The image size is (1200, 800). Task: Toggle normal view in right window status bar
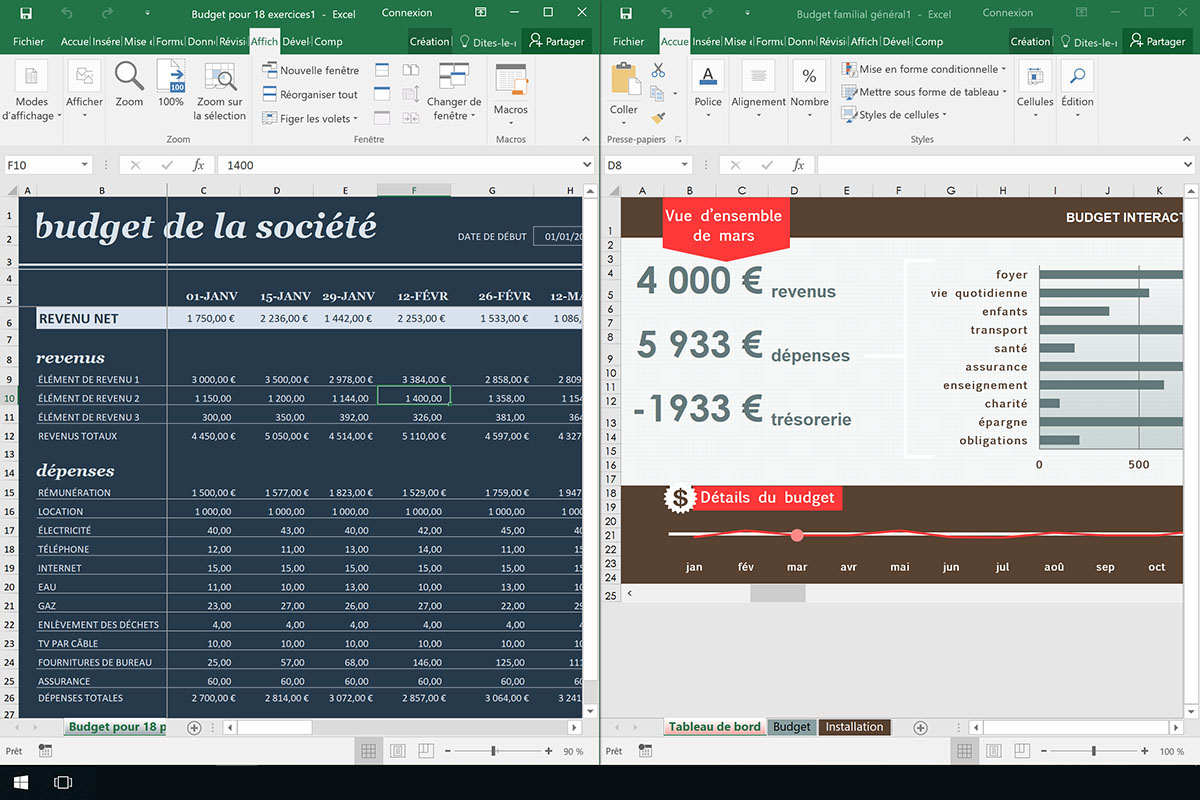tap(968, 751)
